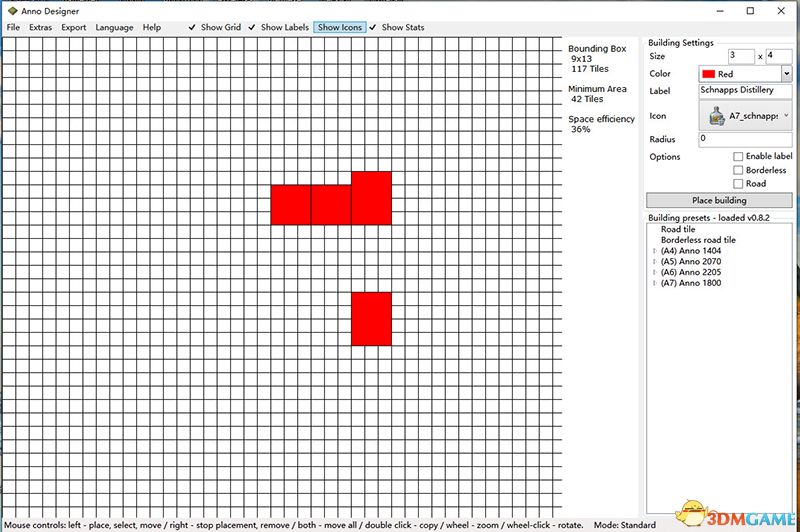Enable the Show Icons option
The width and height of the screenshot is (800, 532).
click(340, 28)
